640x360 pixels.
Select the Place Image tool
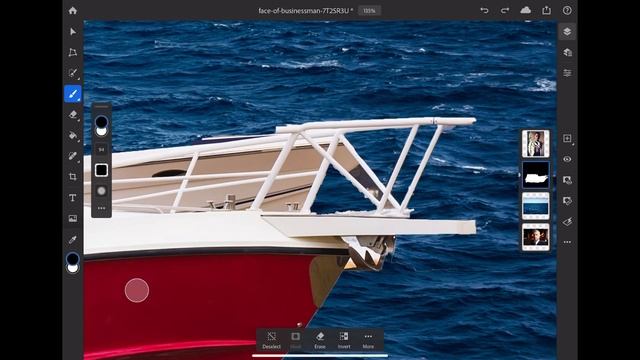coord(73,218)
